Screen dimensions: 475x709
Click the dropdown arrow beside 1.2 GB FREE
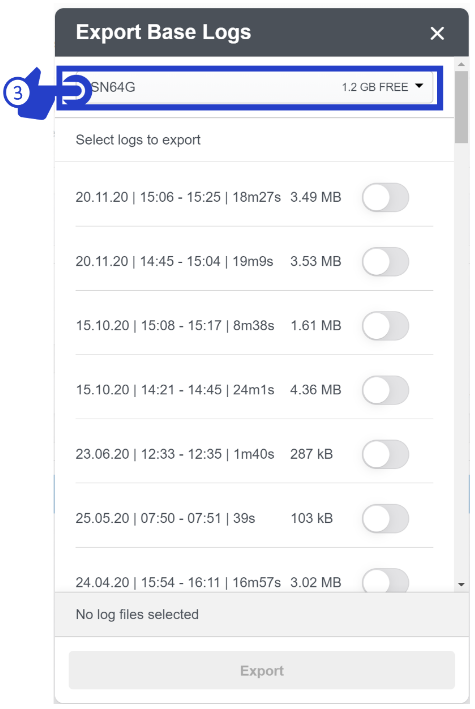coord(419,86)
